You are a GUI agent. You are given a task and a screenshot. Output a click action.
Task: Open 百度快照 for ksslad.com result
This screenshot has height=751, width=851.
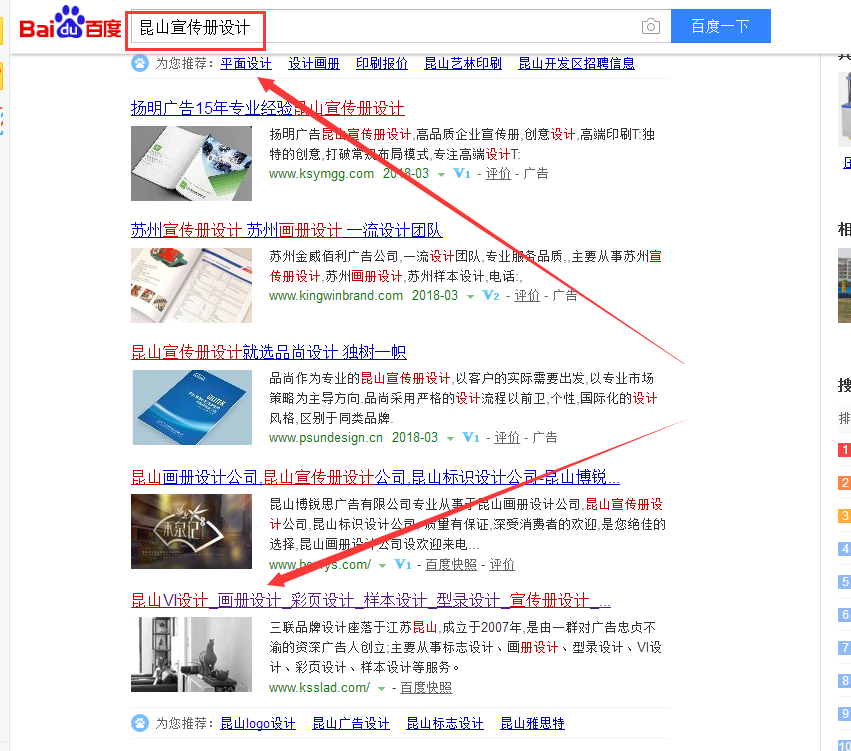tap(426, 688)
